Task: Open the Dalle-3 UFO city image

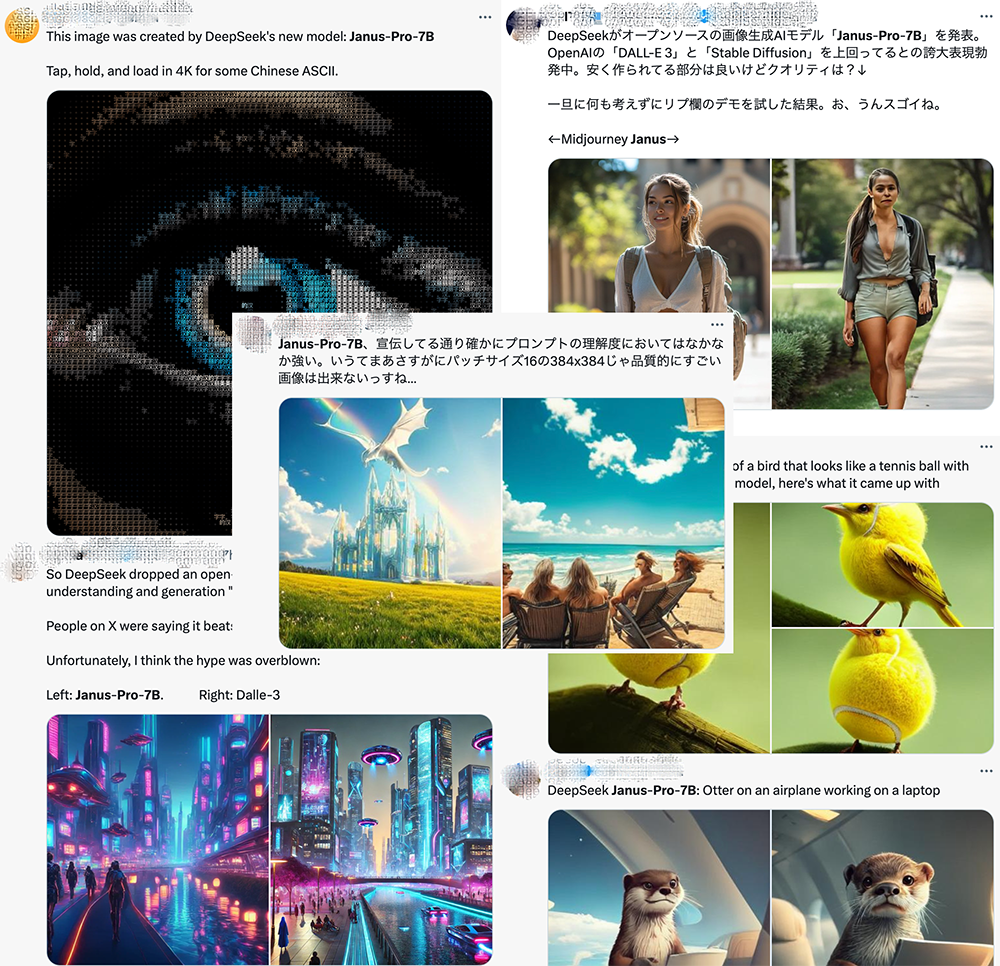Action: [381, 840]
